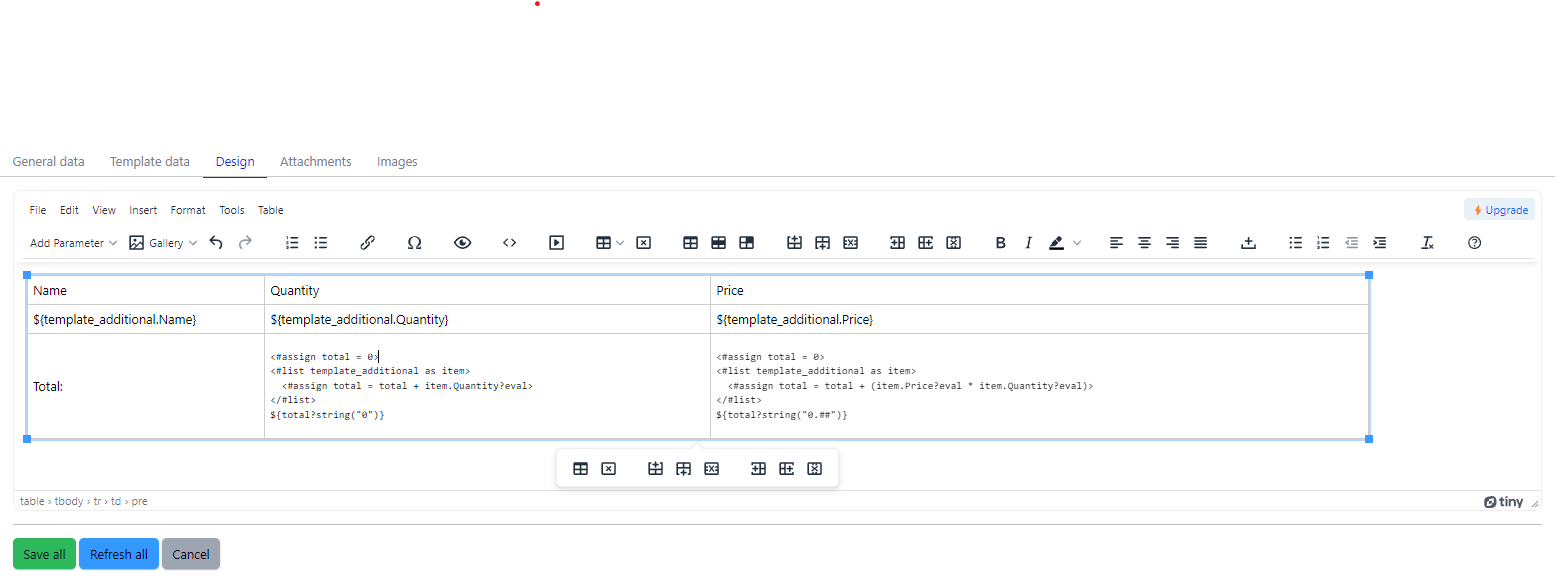Click 'tbody' in element path breadcrumb
This screenshot has width=1560, height=579.
[x=69, y=501]
